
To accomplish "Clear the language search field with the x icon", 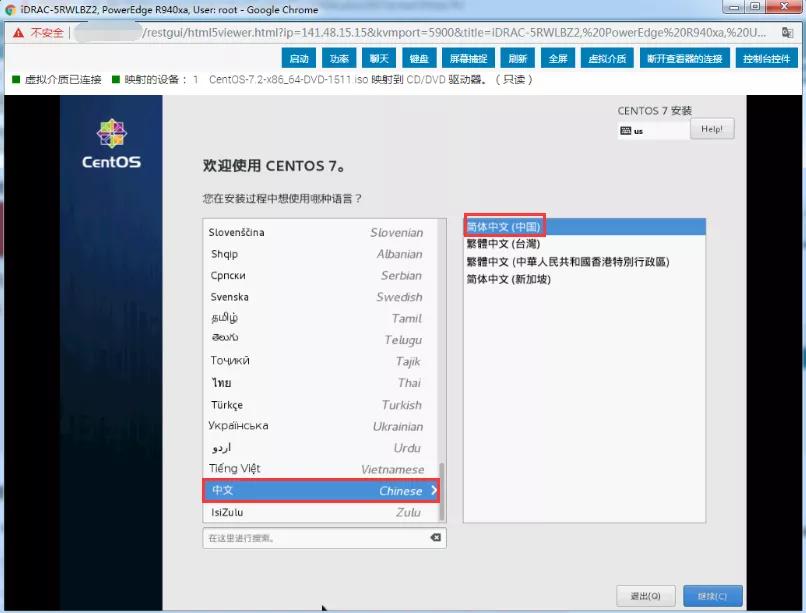I will [x=434, y=537].
